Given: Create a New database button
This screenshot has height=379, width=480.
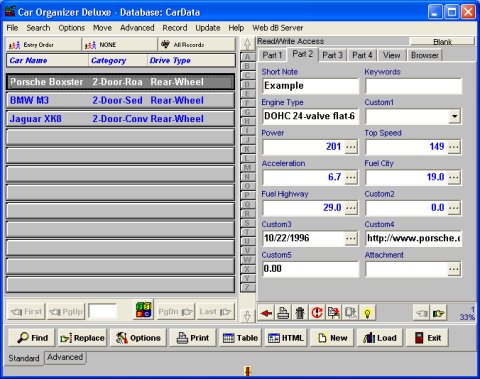Looking at the screenshot, I should tap(332, 338).
